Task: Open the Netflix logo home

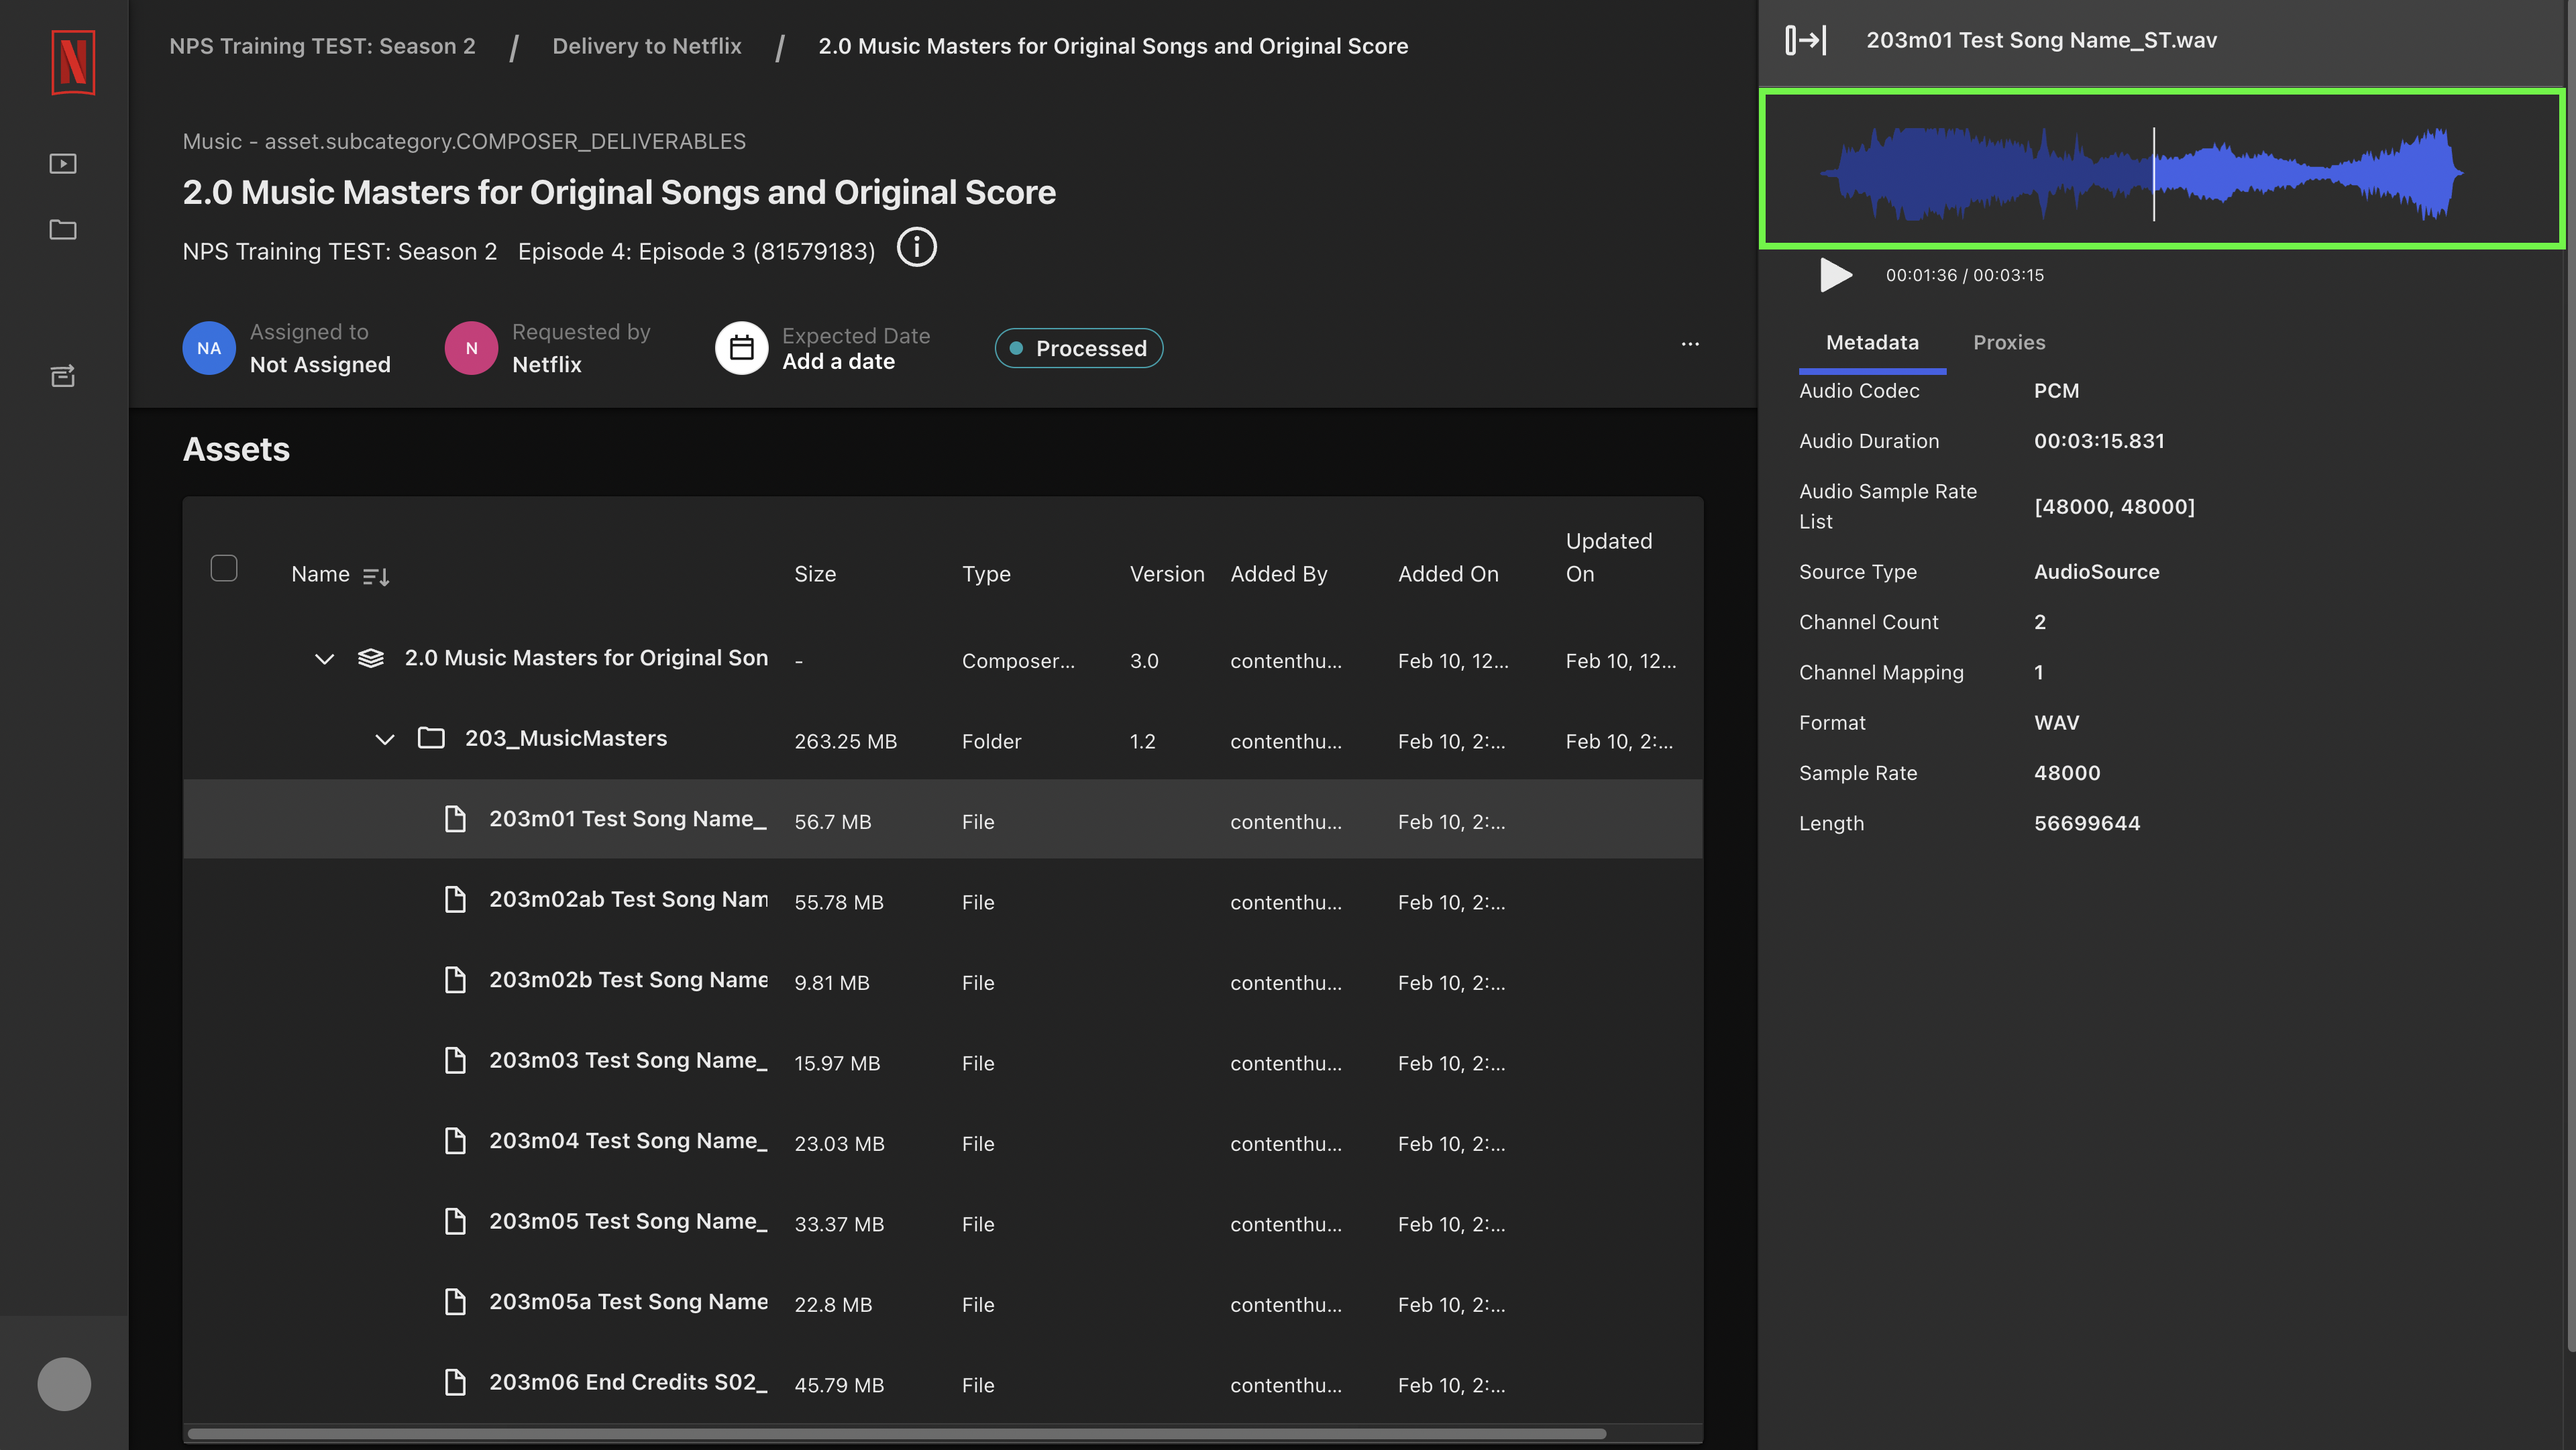Action: (73, 62)
